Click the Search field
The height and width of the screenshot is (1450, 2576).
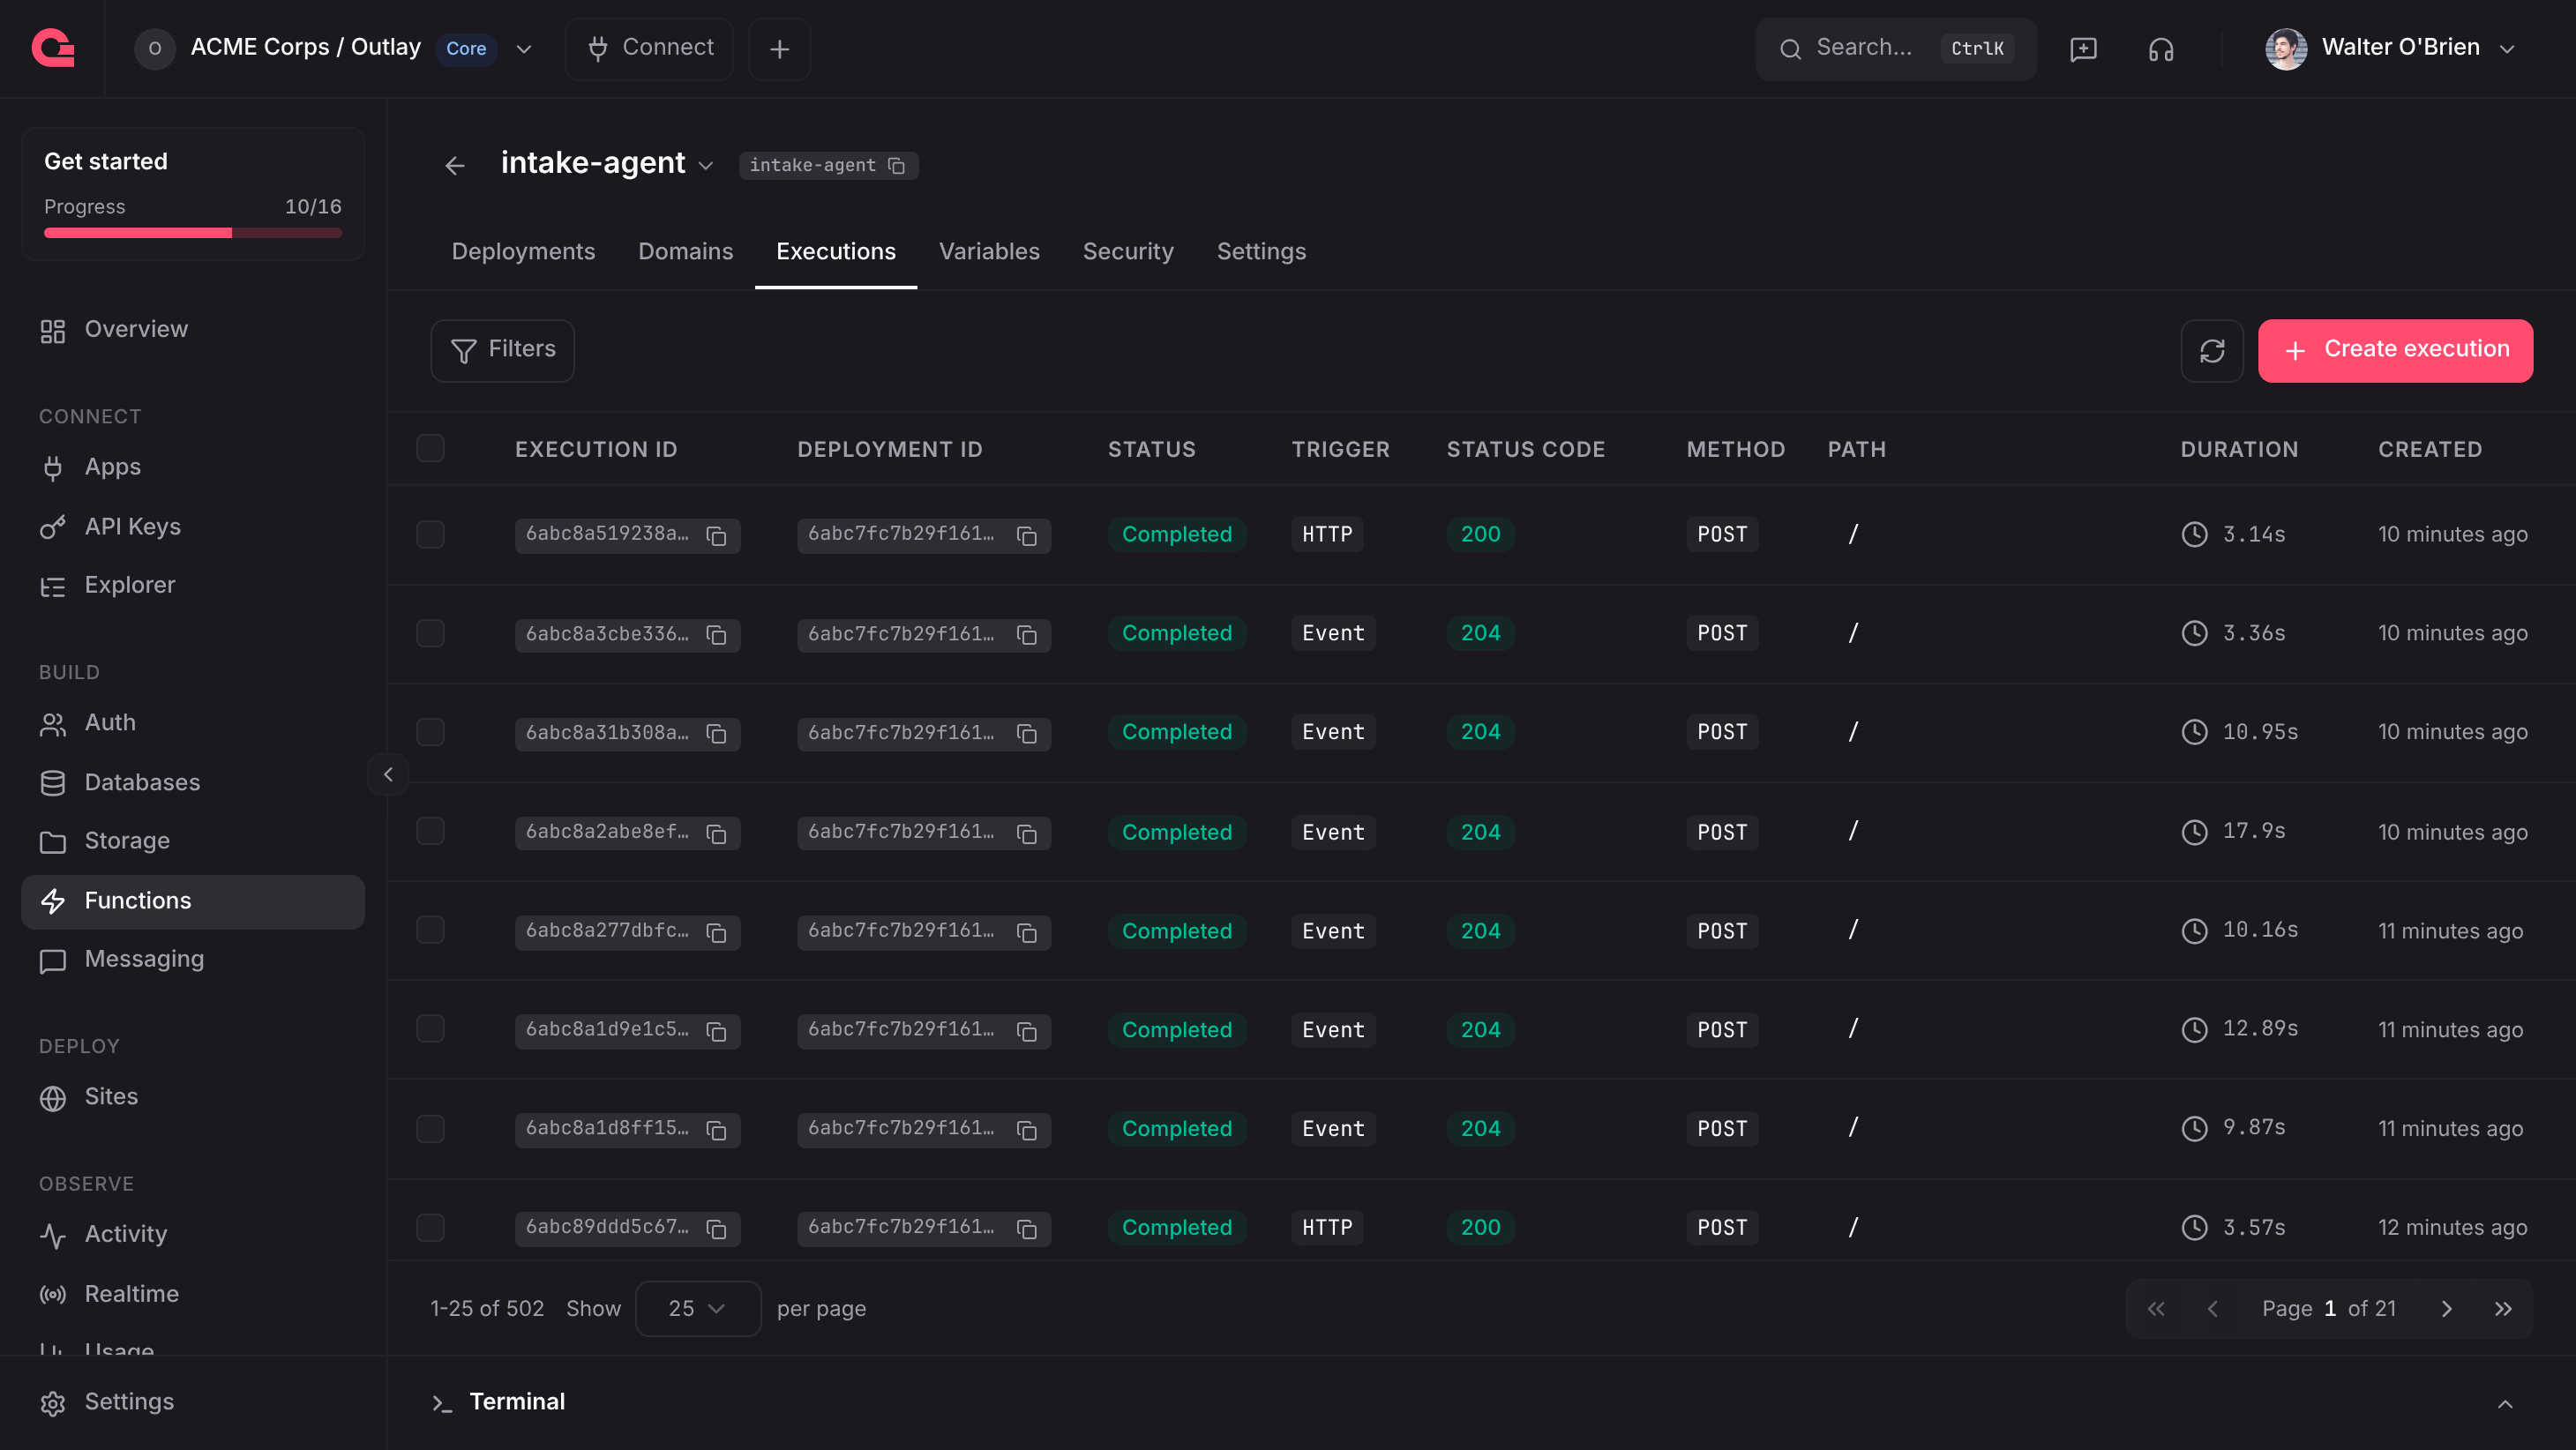pos(1896,48)
